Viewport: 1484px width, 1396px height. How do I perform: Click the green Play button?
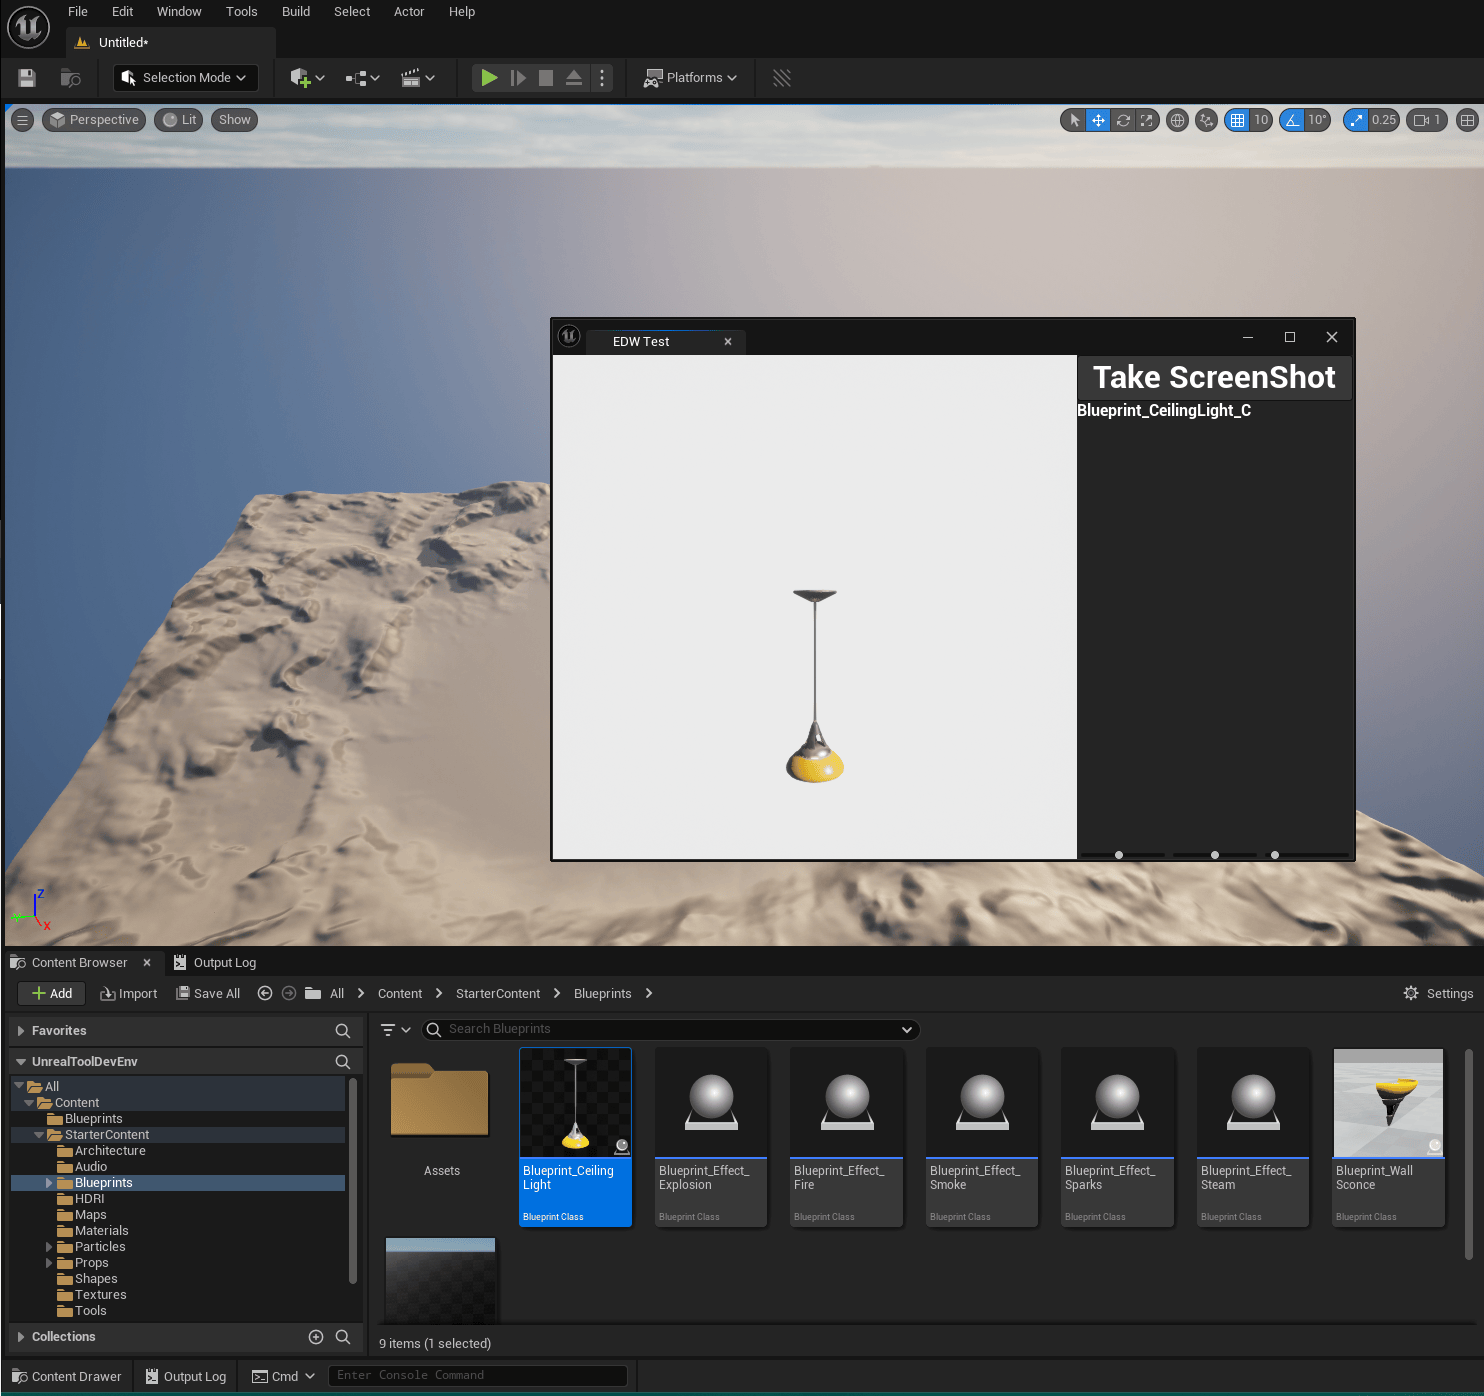click(488, 78)
